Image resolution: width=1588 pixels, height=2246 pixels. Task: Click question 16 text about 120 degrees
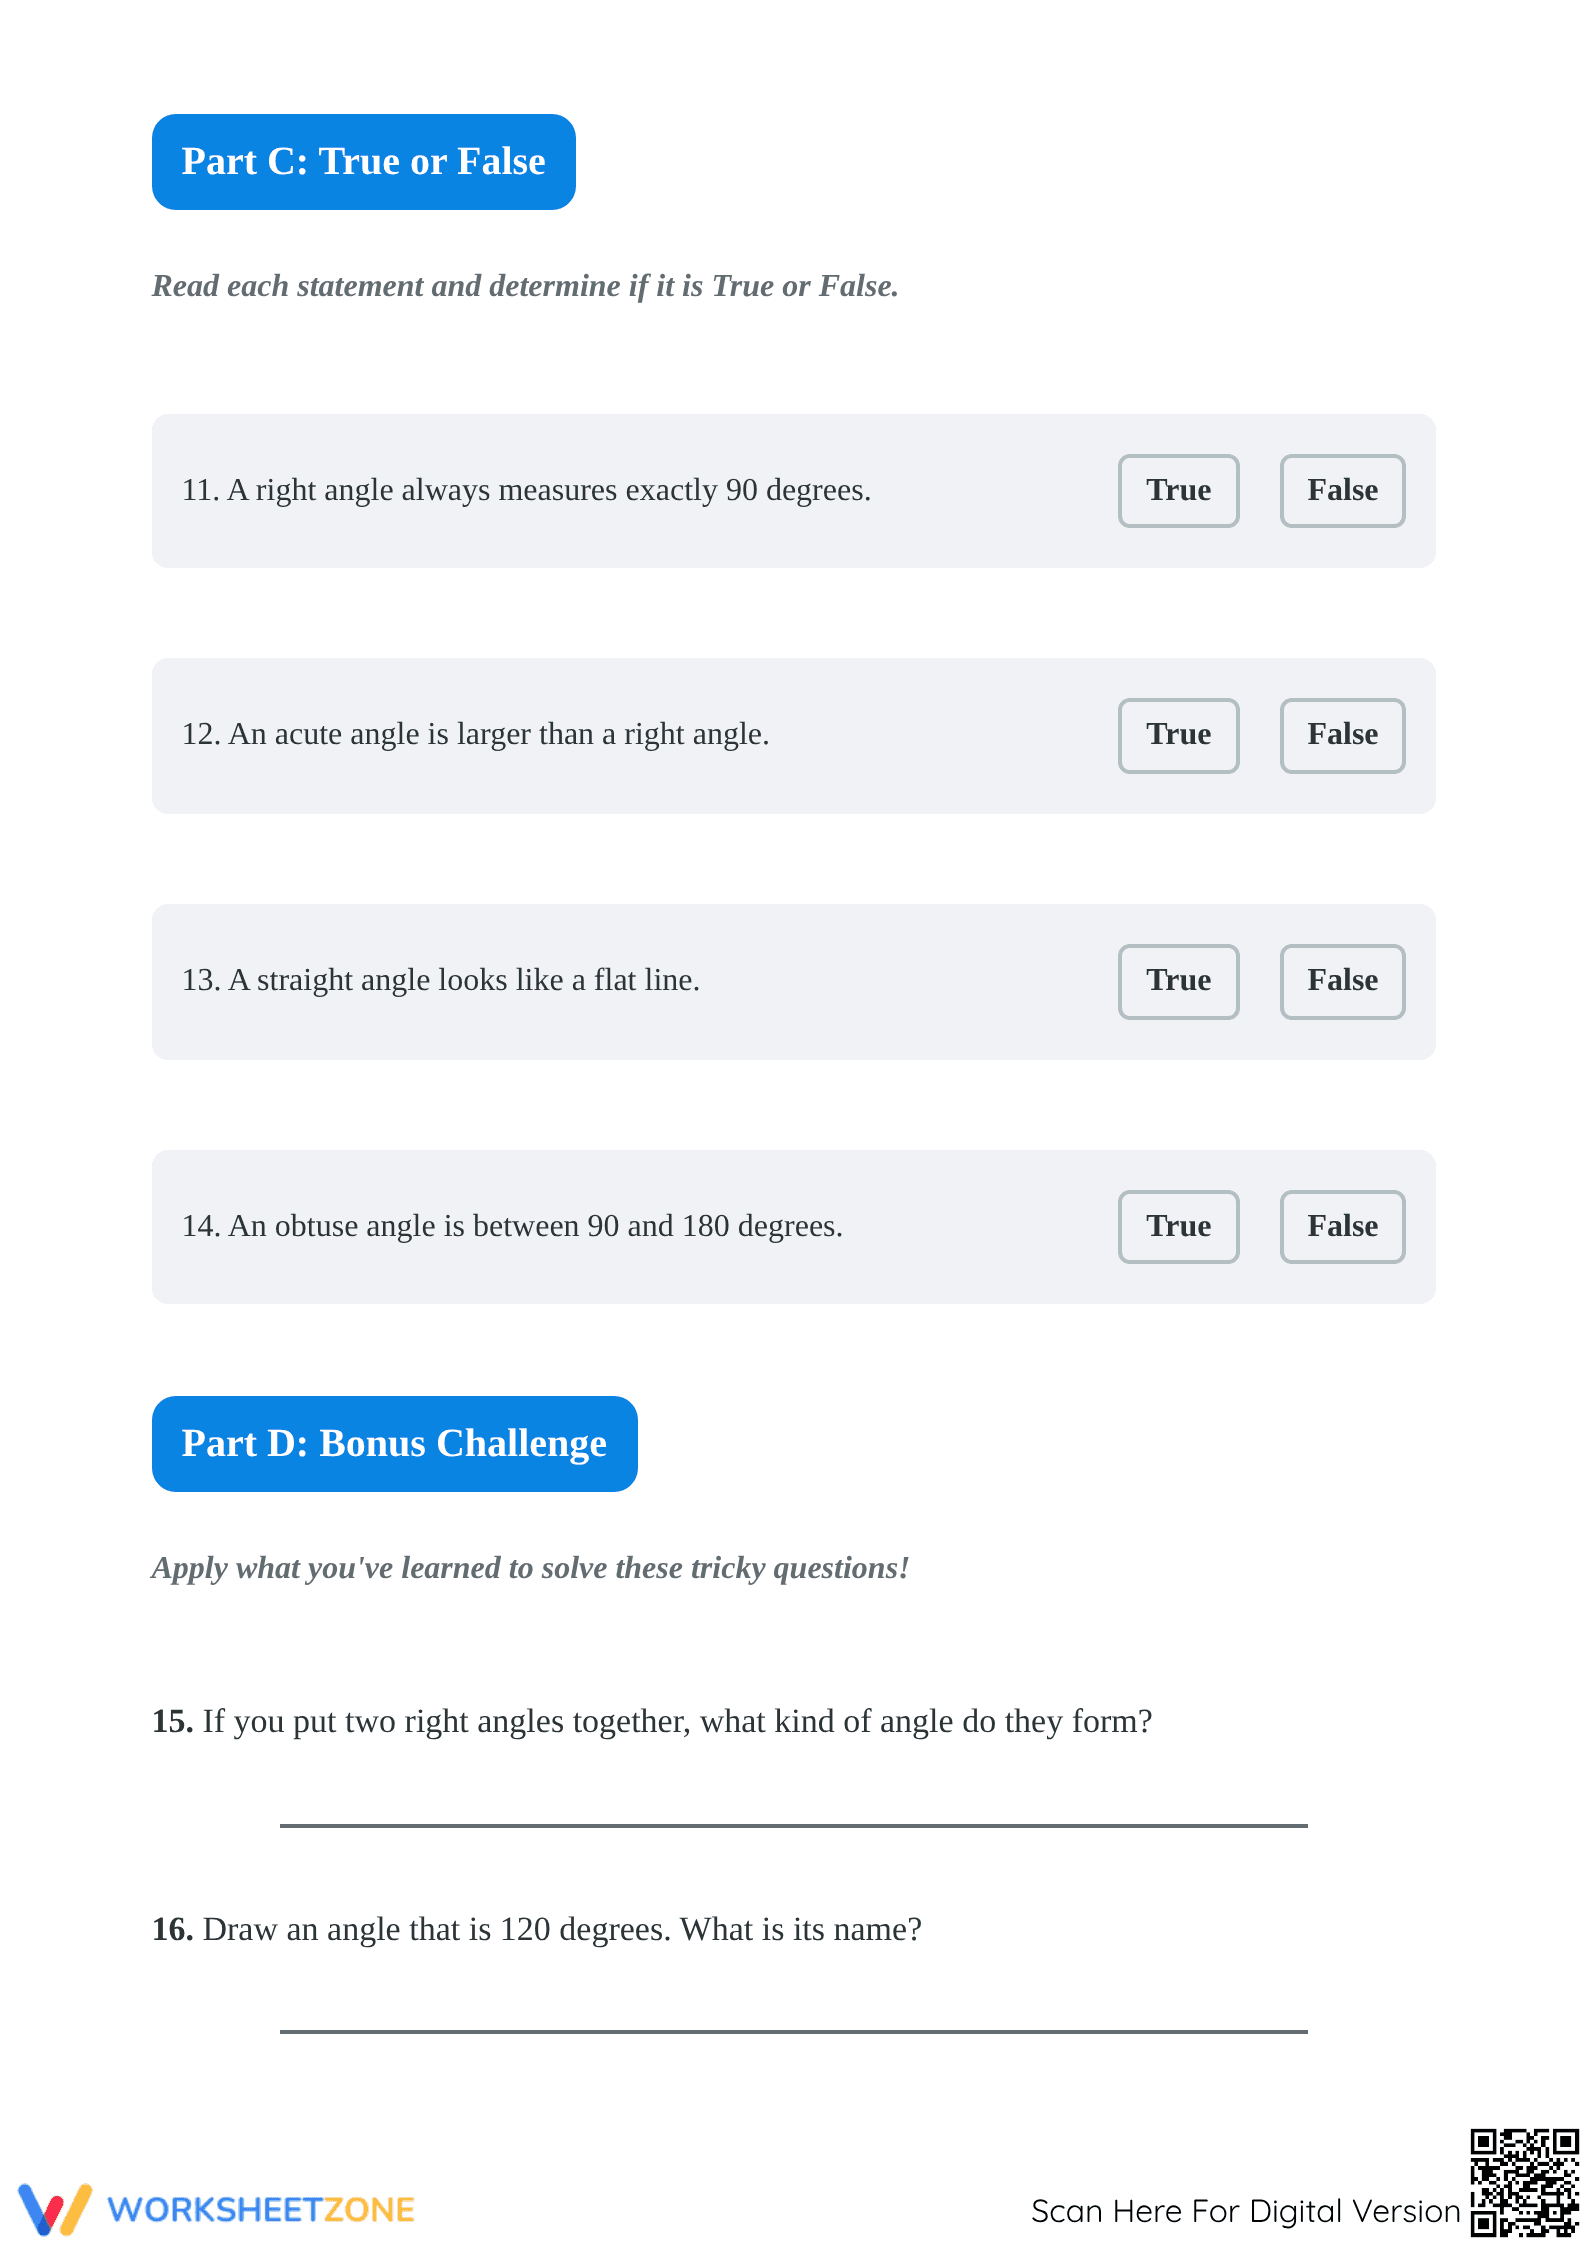(x=536, y=1929)
